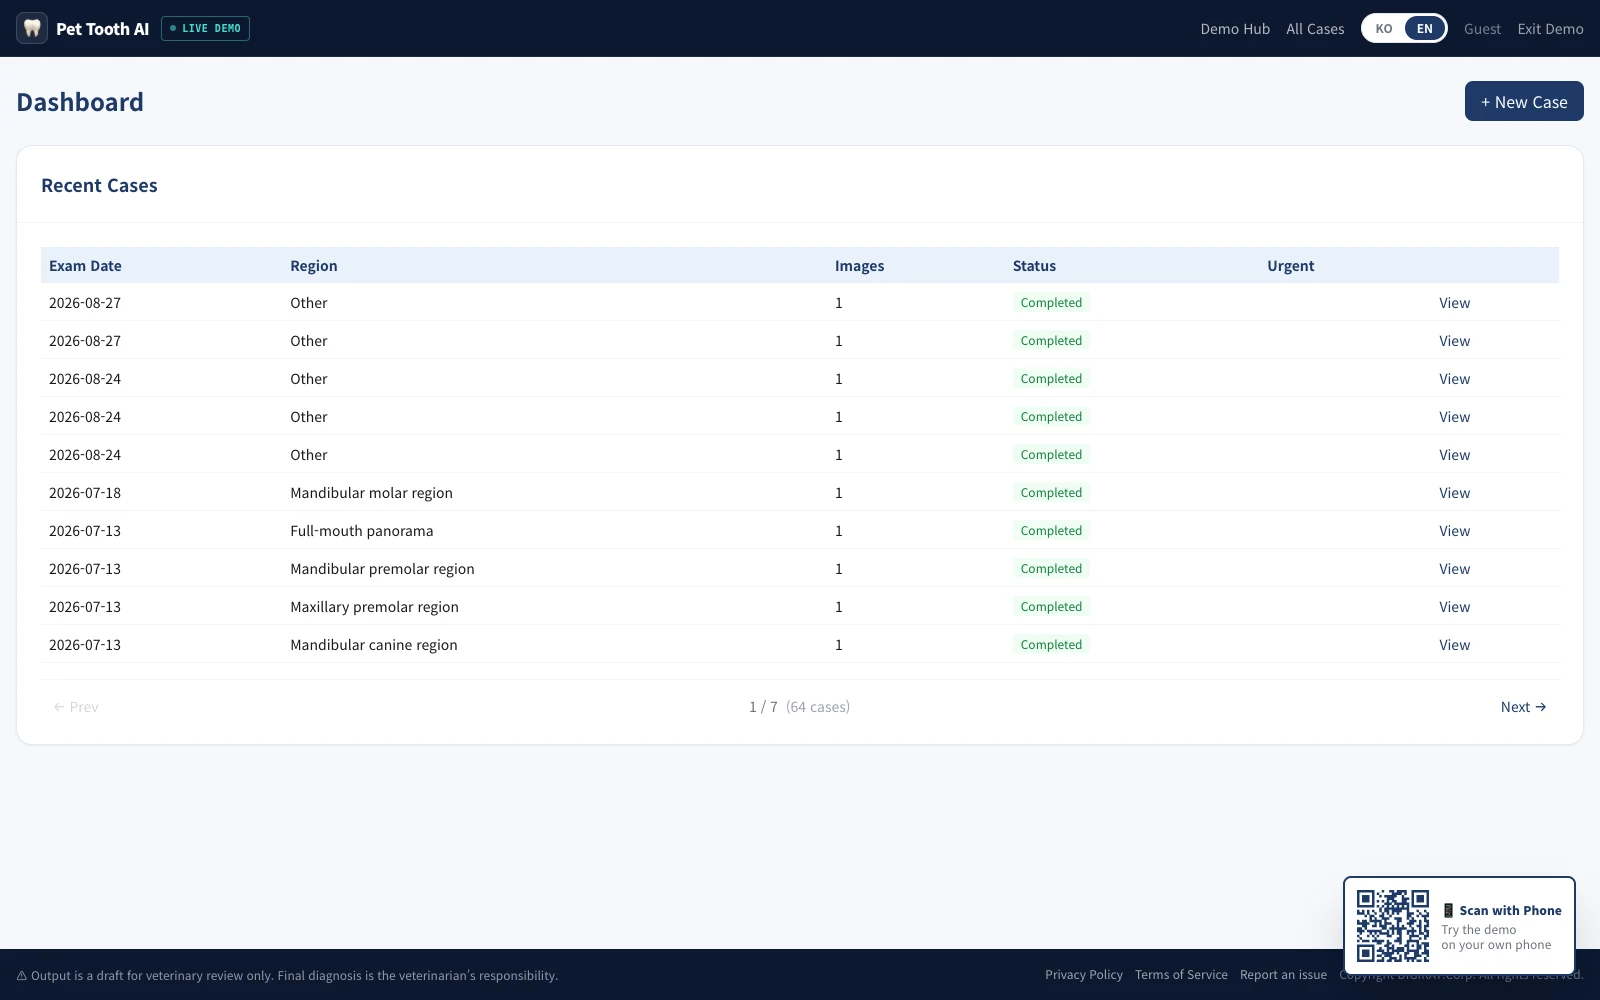Go to the Next page of cases

[x=1523, y=707]
